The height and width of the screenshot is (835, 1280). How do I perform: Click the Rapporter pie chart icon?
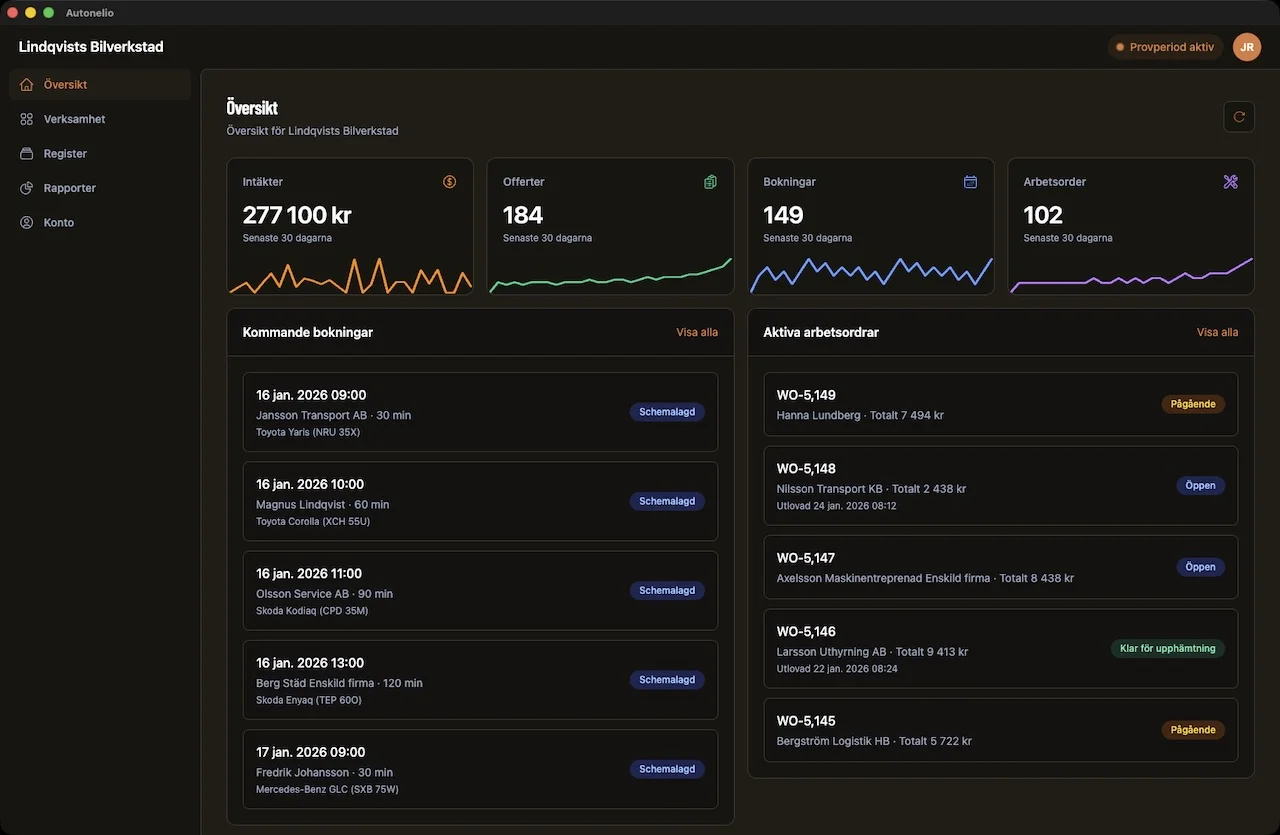tap(26, 187)
